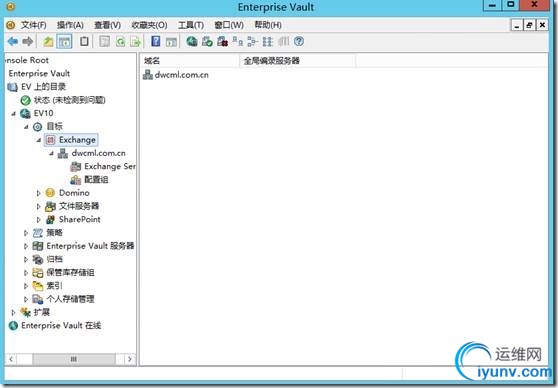Close the inner MMC child window
This screenshot has width=558, height=388.
coord(542,25)
